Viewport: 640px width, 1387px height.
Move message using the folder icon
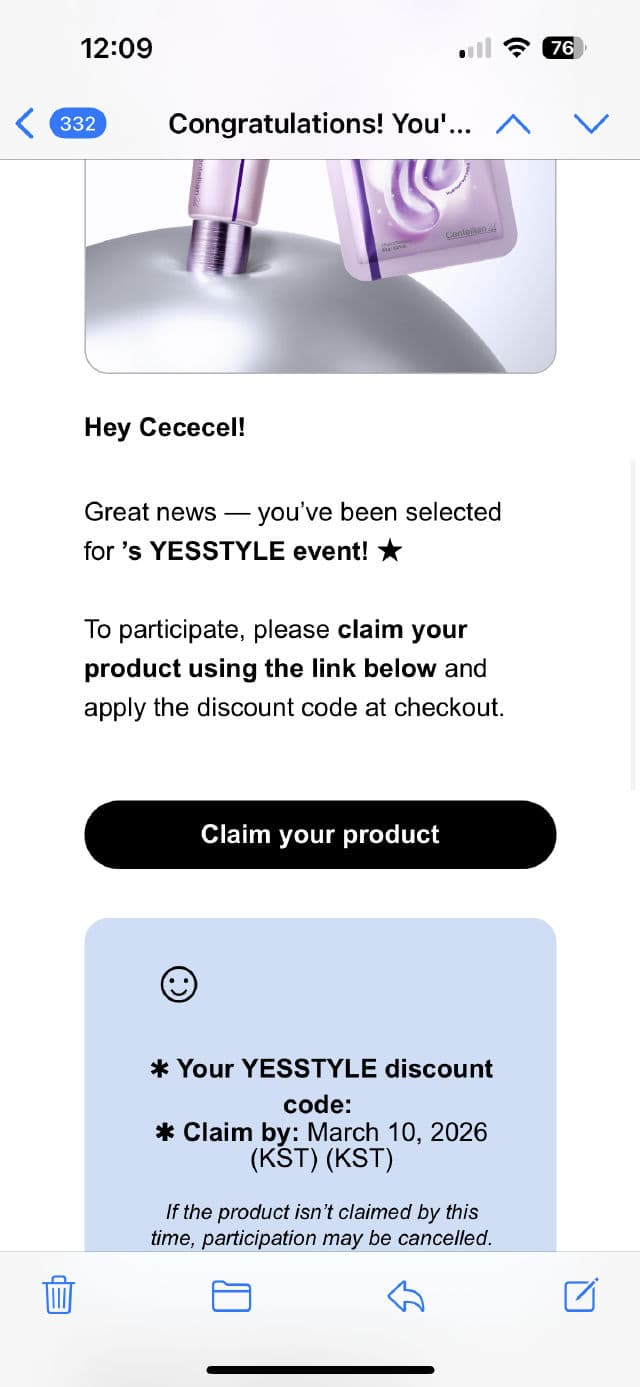click(231, 1296)
